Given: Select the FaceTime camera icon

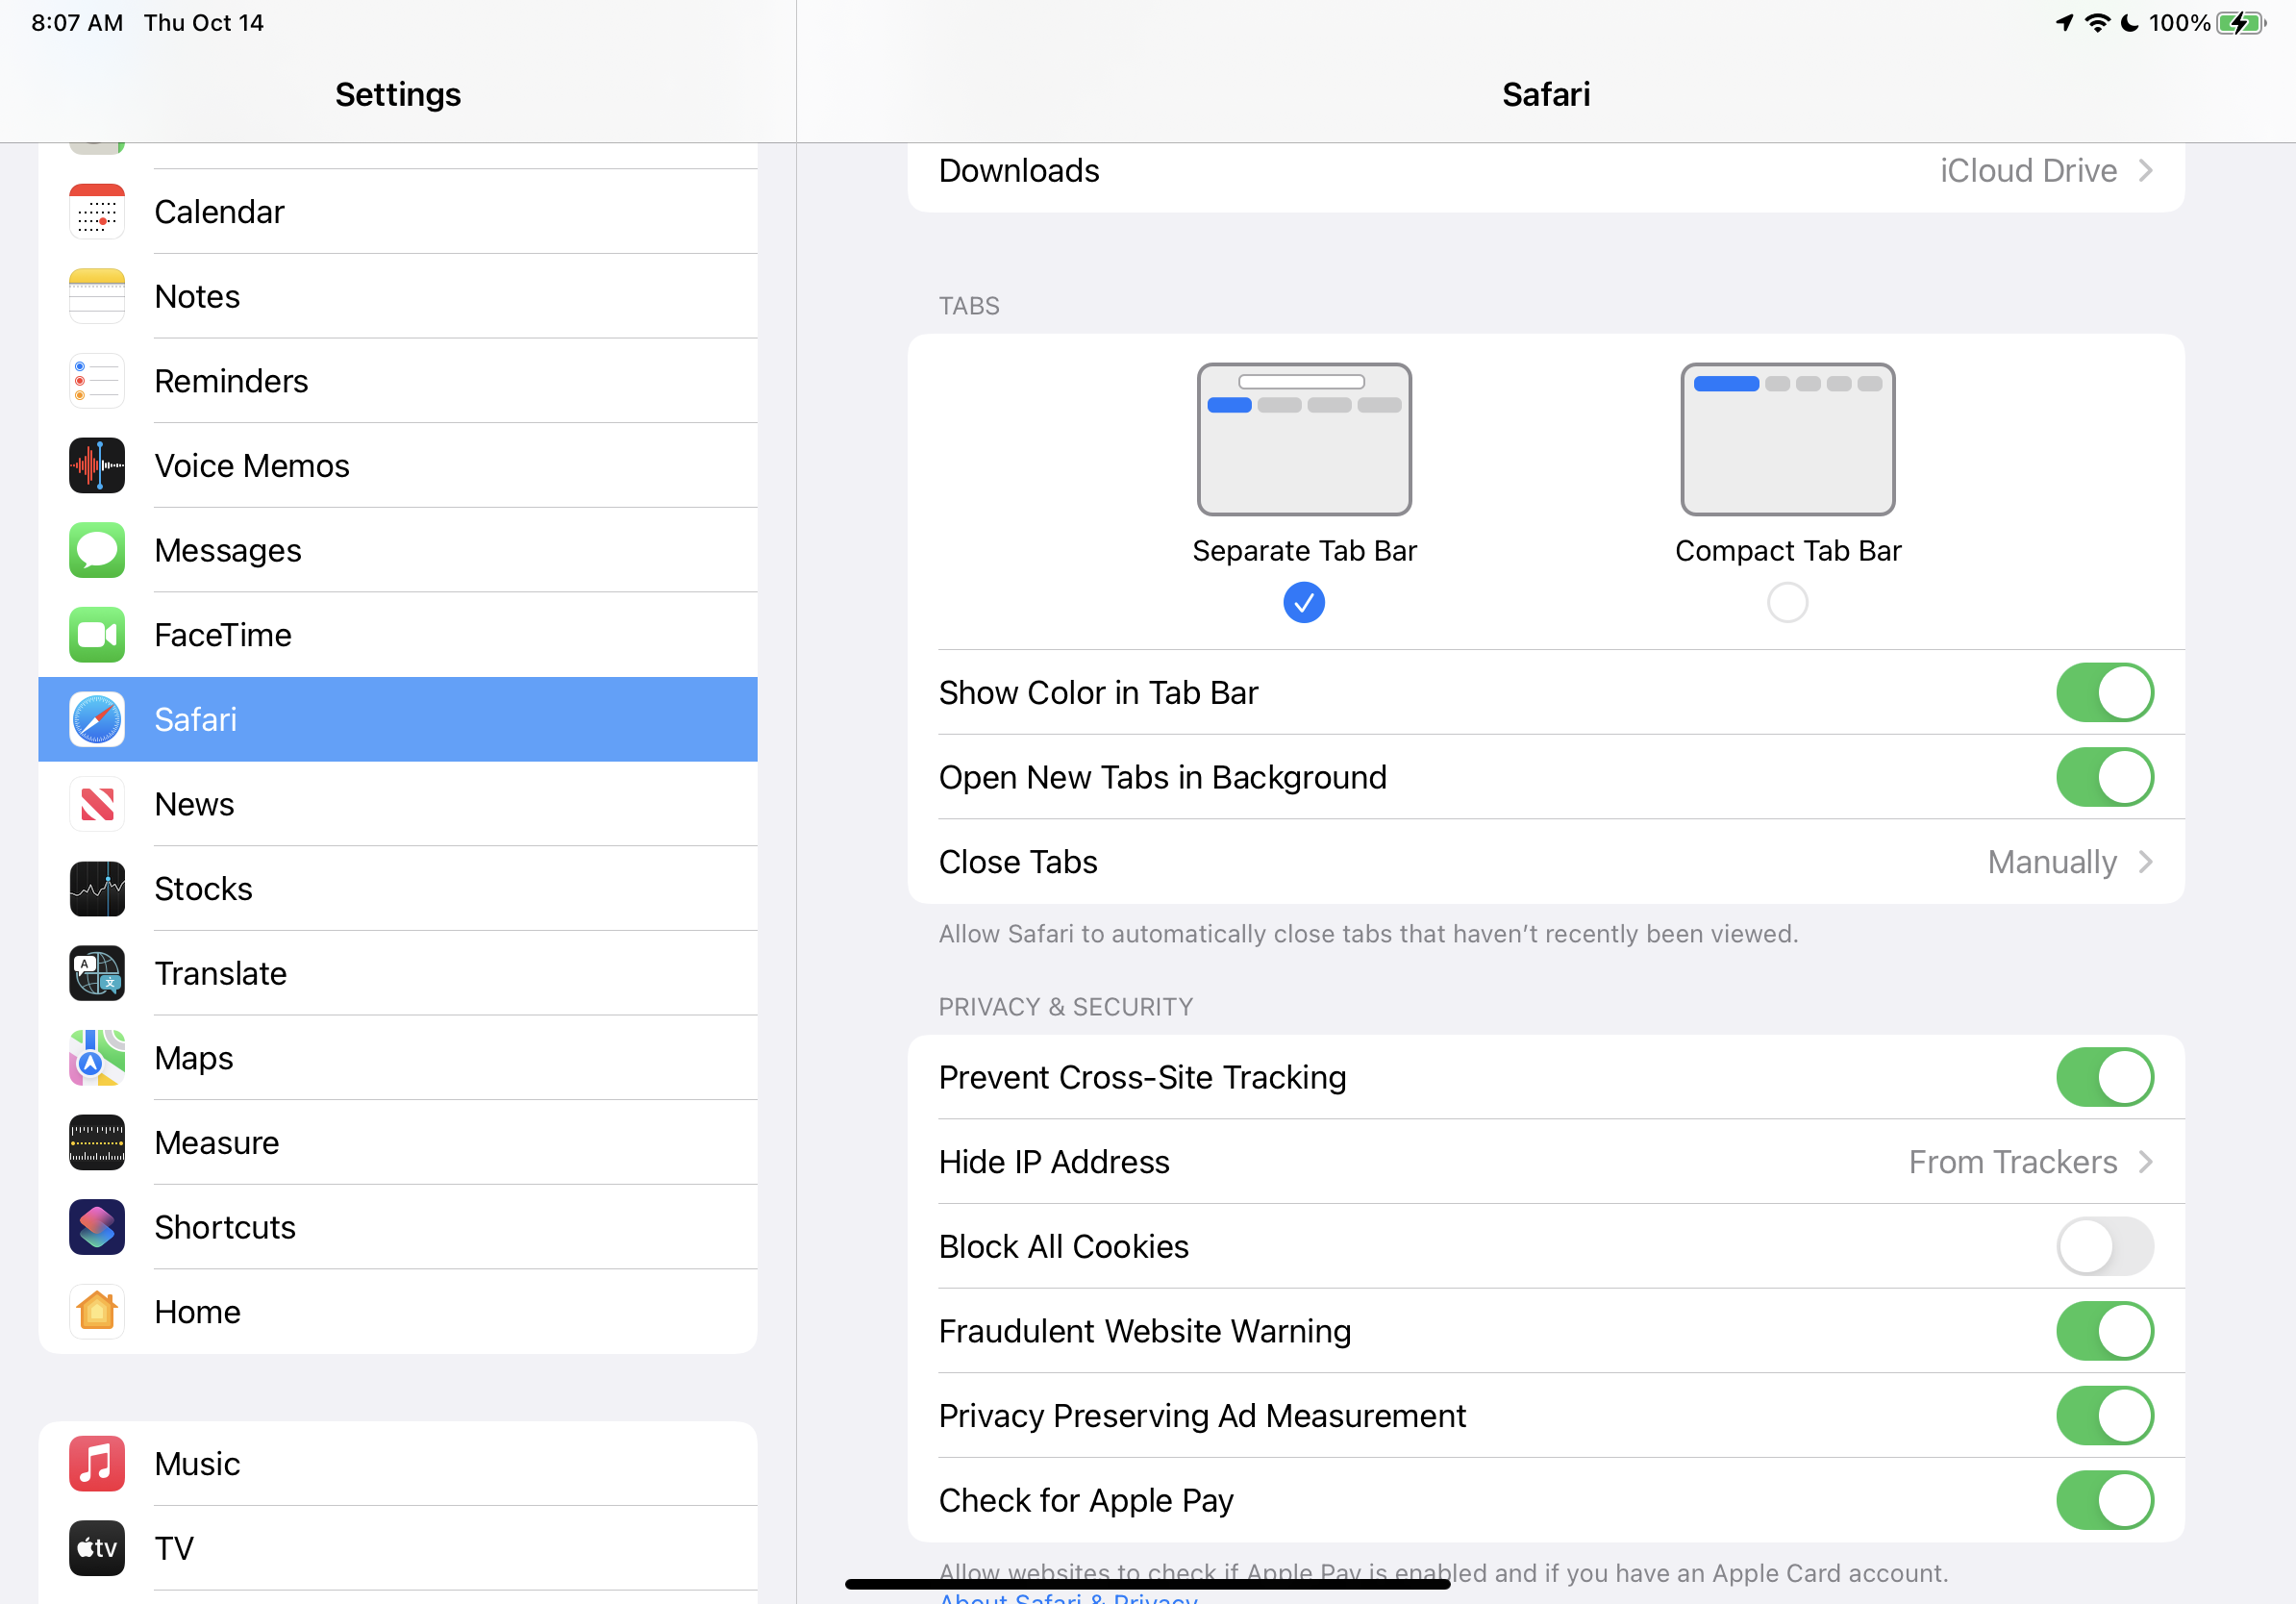Looking at the screenshot, I should [x=97, y=635].
